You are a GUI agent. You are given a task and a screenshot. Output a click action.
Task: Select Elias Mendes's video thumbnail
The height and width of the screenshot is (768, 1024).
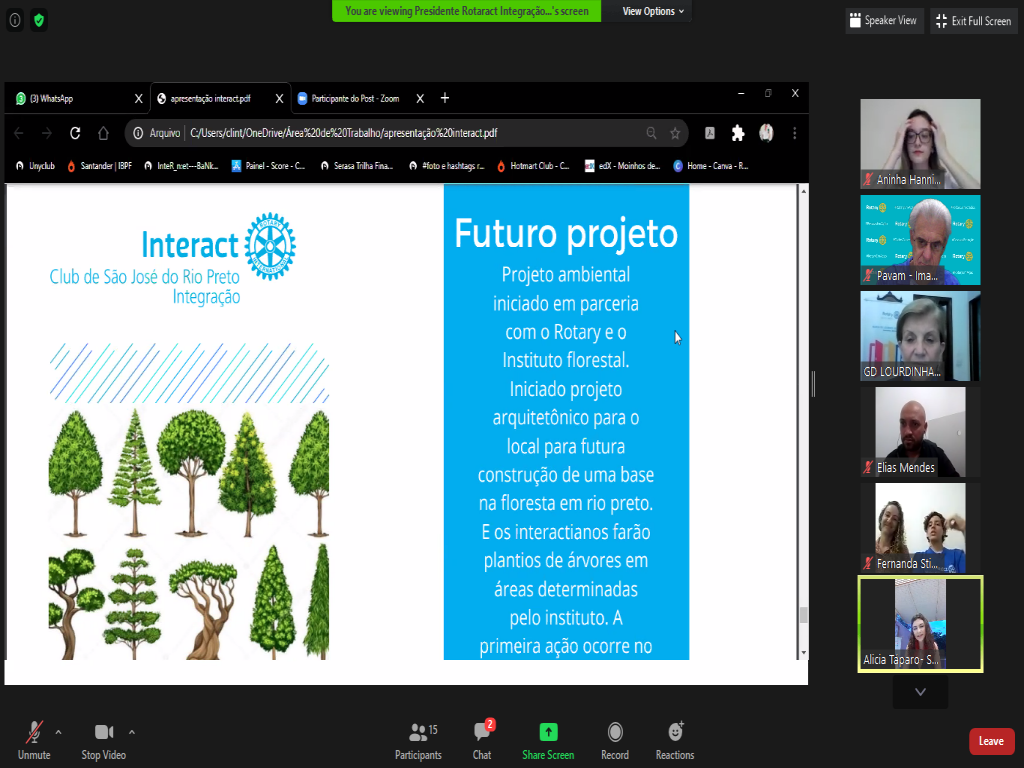click(x=920, y=431)
